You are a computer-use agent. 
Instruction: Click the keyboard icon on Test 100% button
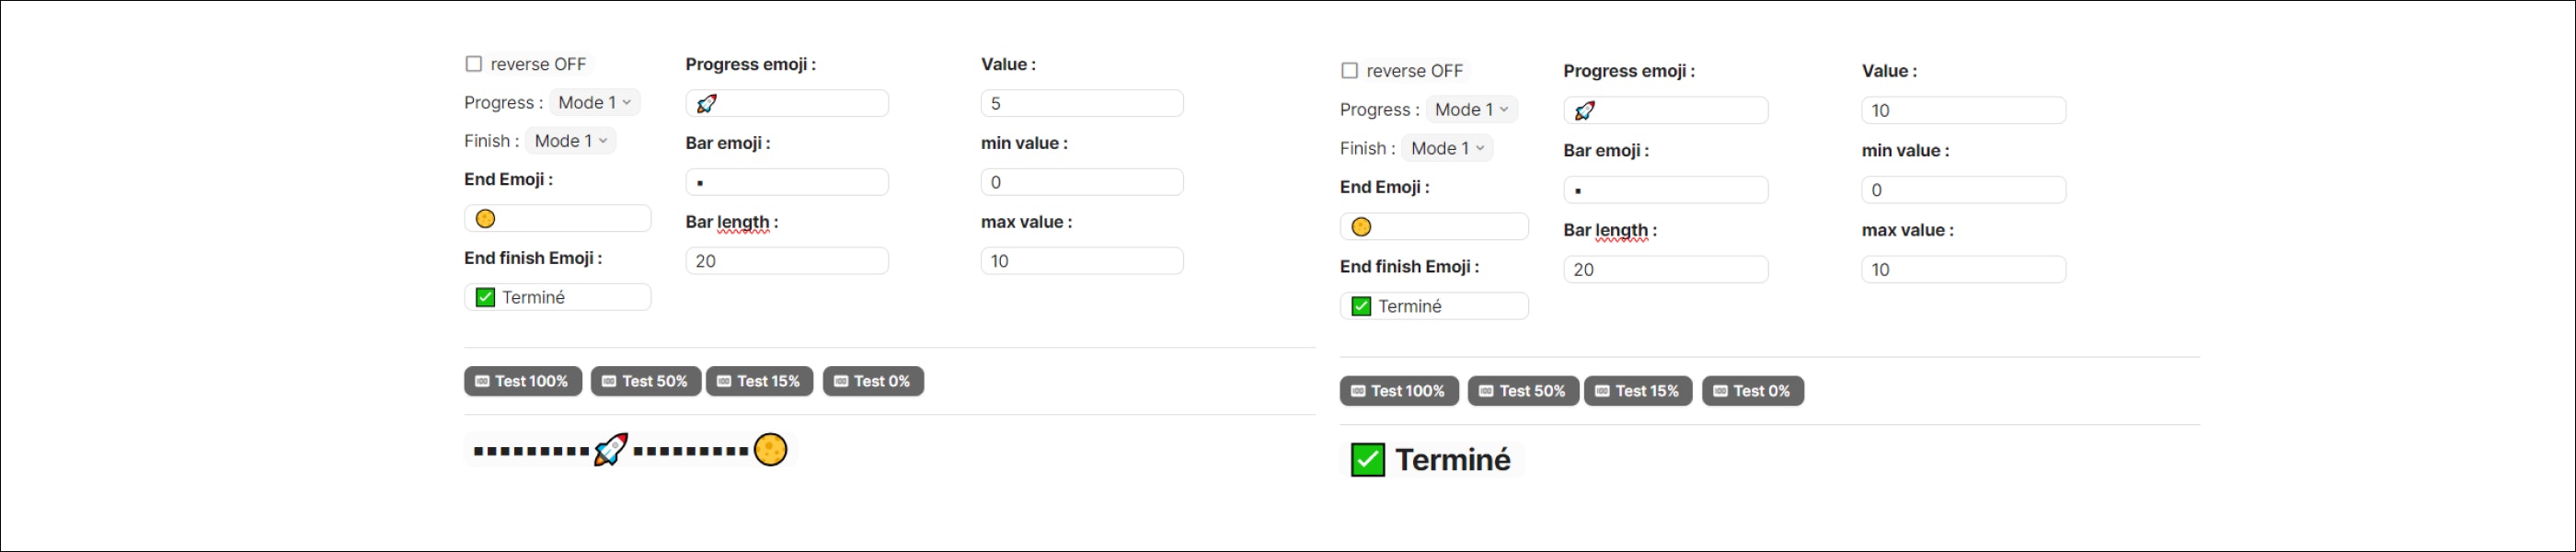[x=485, y=381]
